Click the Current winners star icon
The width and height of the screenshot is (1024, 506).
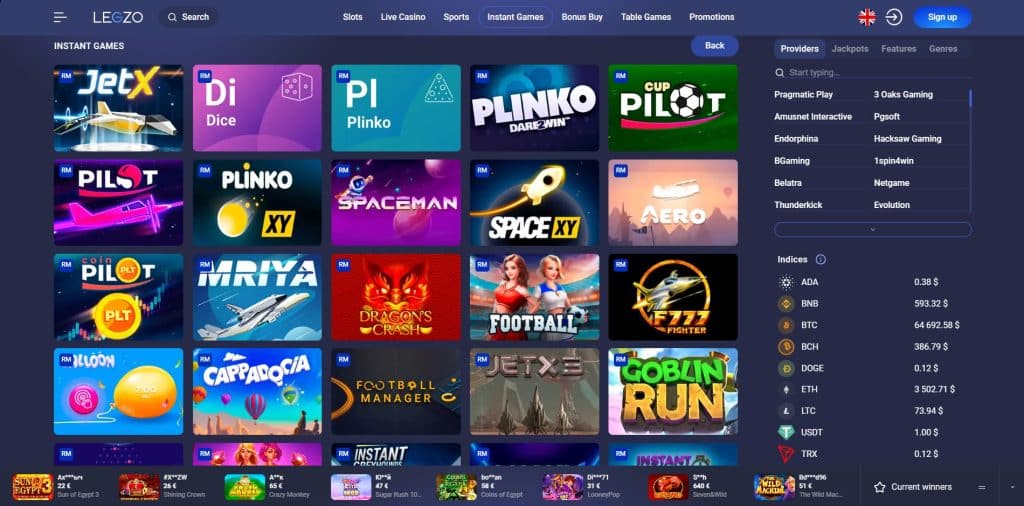880,487
